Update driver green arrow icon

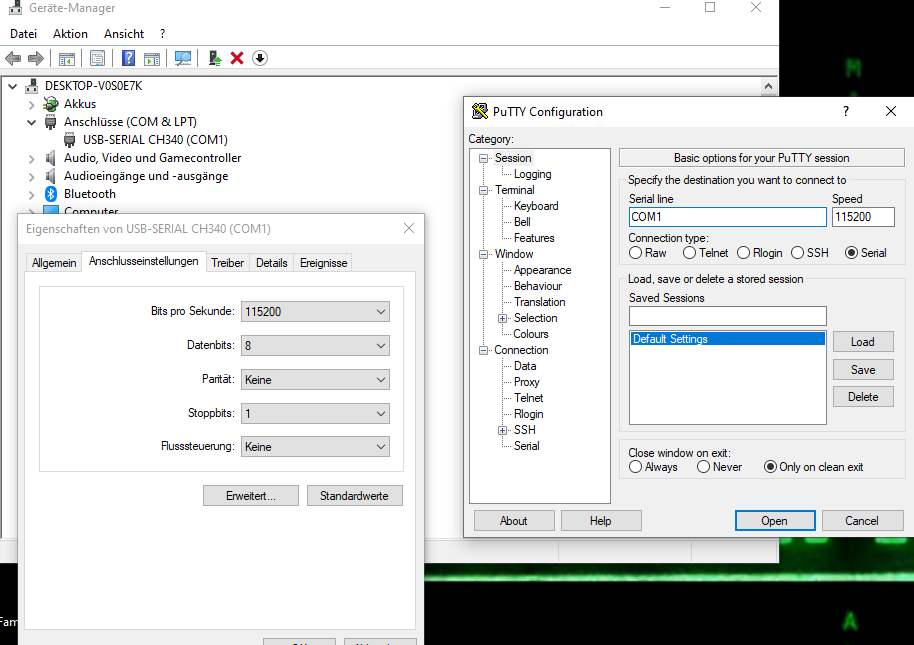(x=215, y=58)
